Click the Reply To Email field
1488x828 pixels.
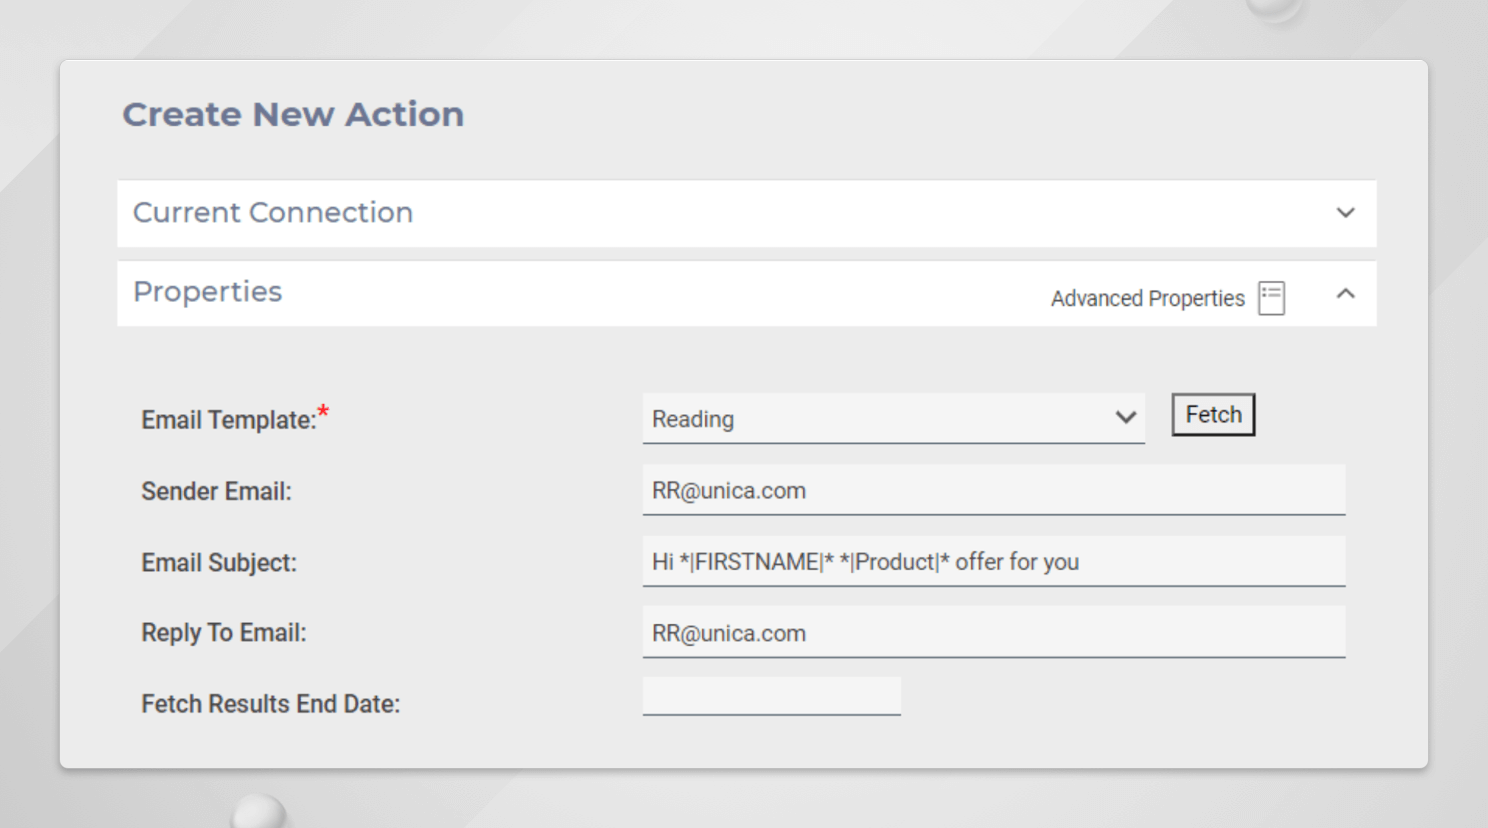(994, 632)
